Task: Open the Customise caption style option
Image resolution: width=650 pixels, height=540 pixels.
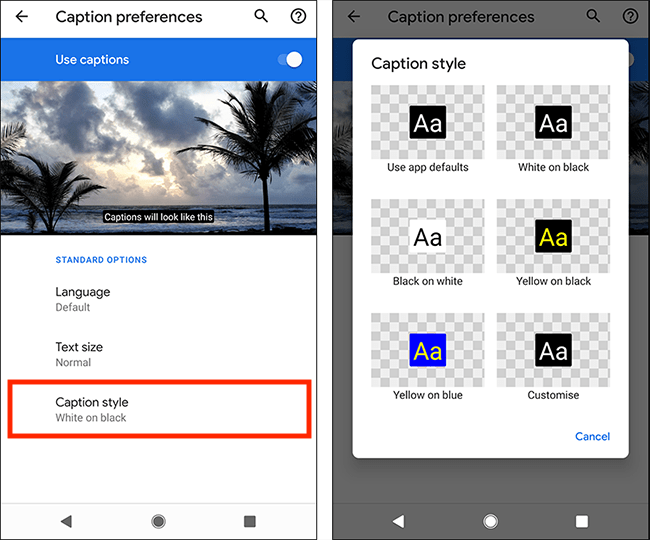Action: (x=553, y=351)
